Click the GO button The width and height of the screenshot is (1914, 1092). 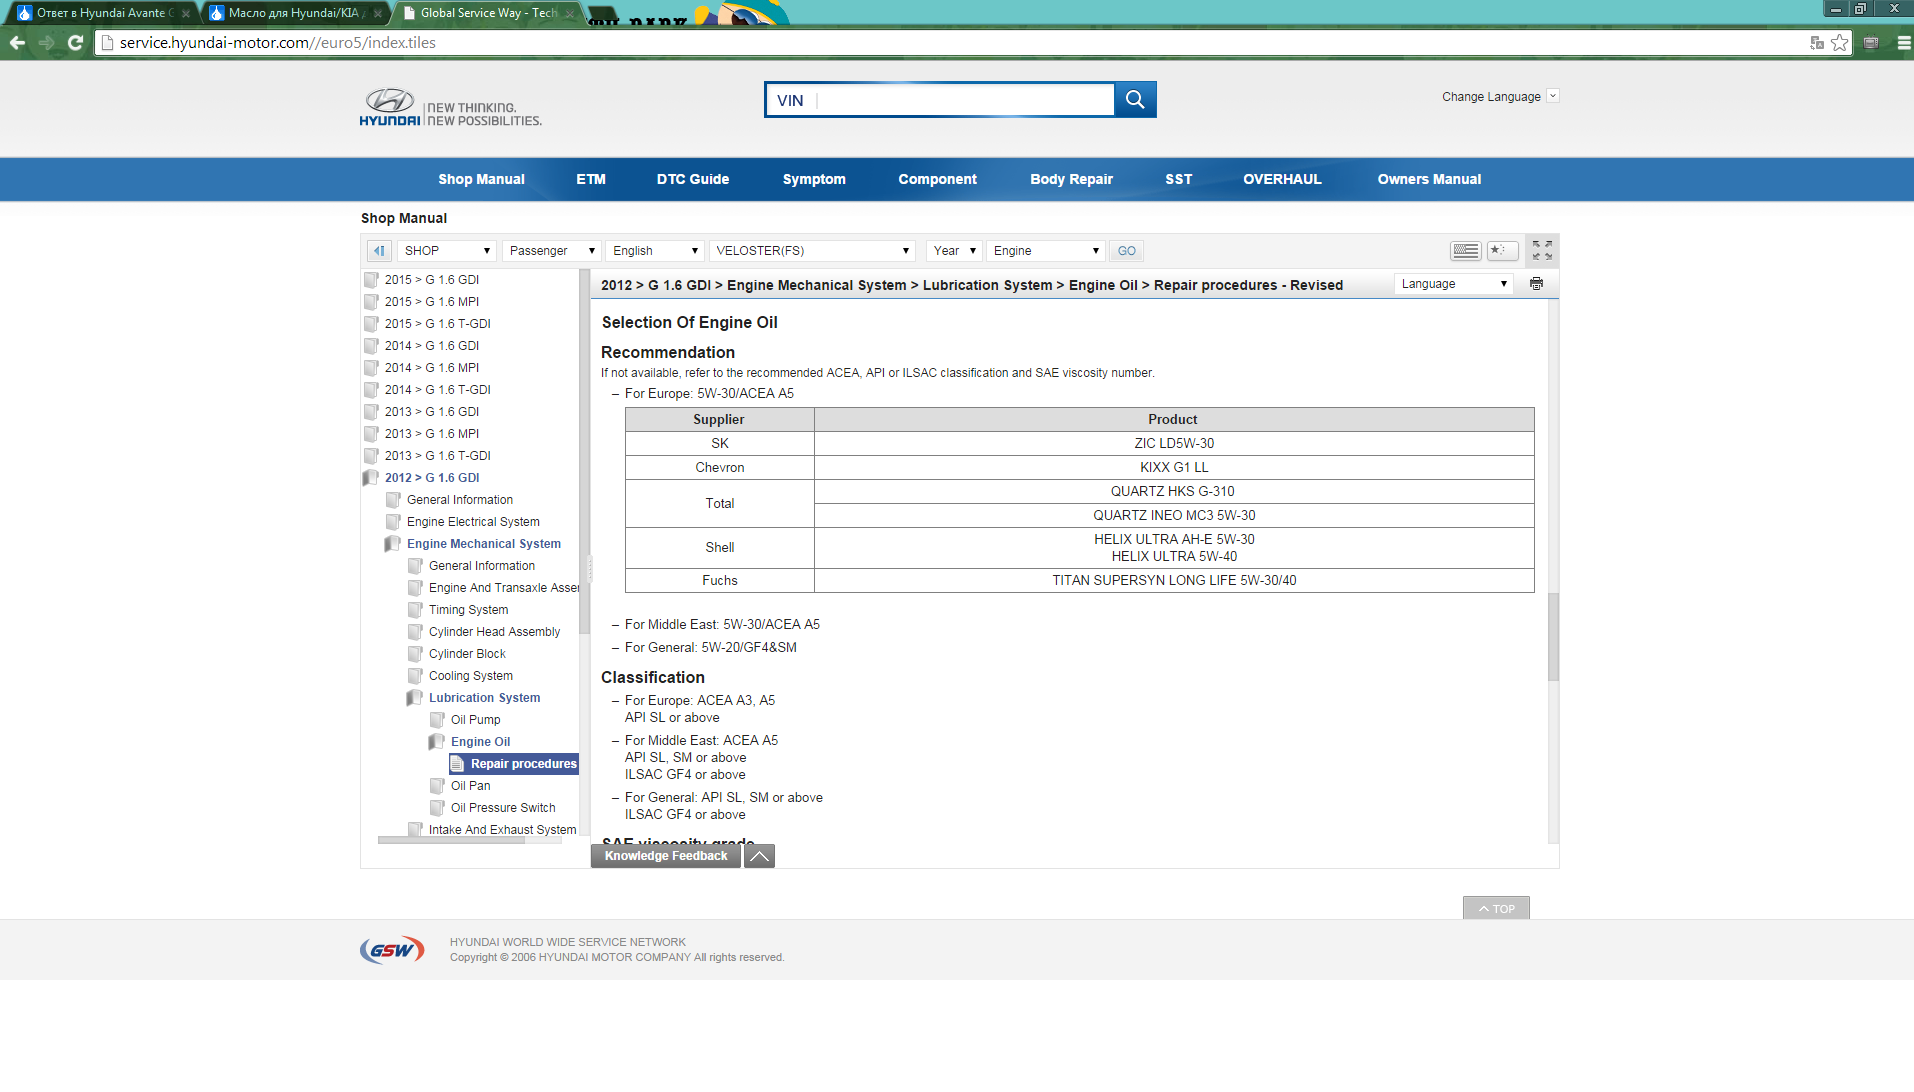tap(1126, 251)
